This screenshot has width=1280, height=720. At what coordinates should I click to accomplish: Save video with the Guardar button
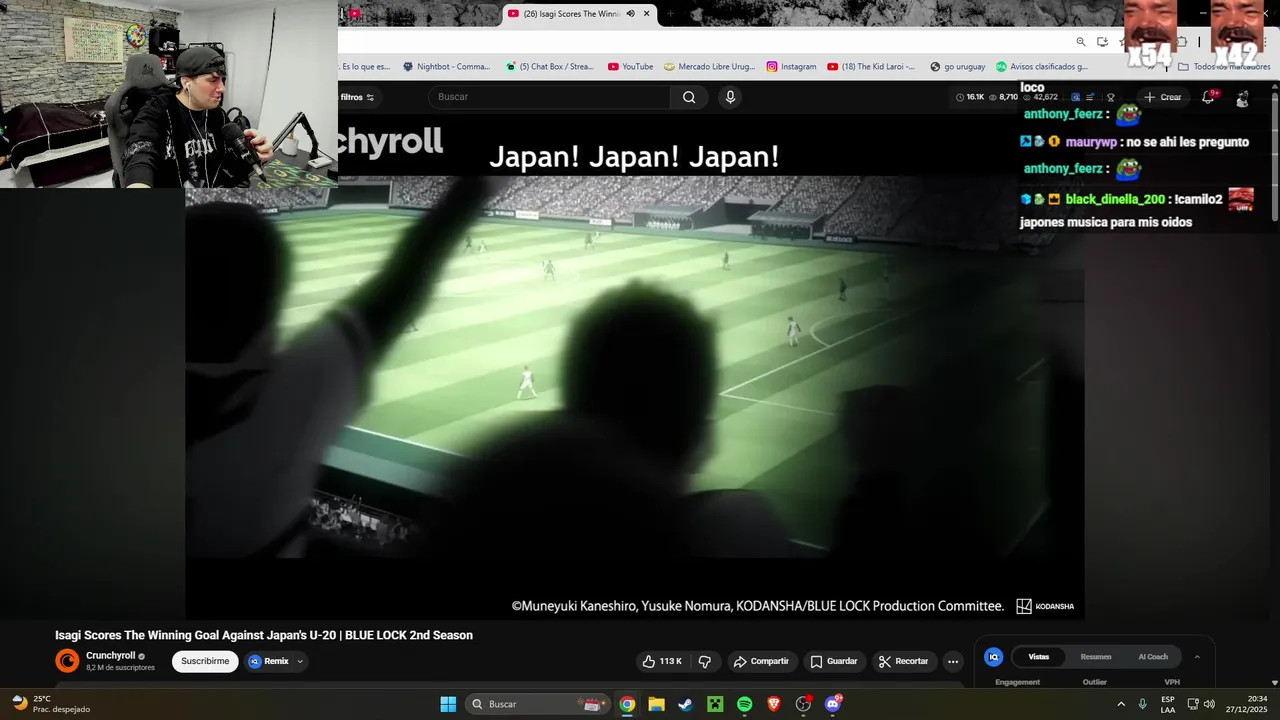[x=834, y=661]
